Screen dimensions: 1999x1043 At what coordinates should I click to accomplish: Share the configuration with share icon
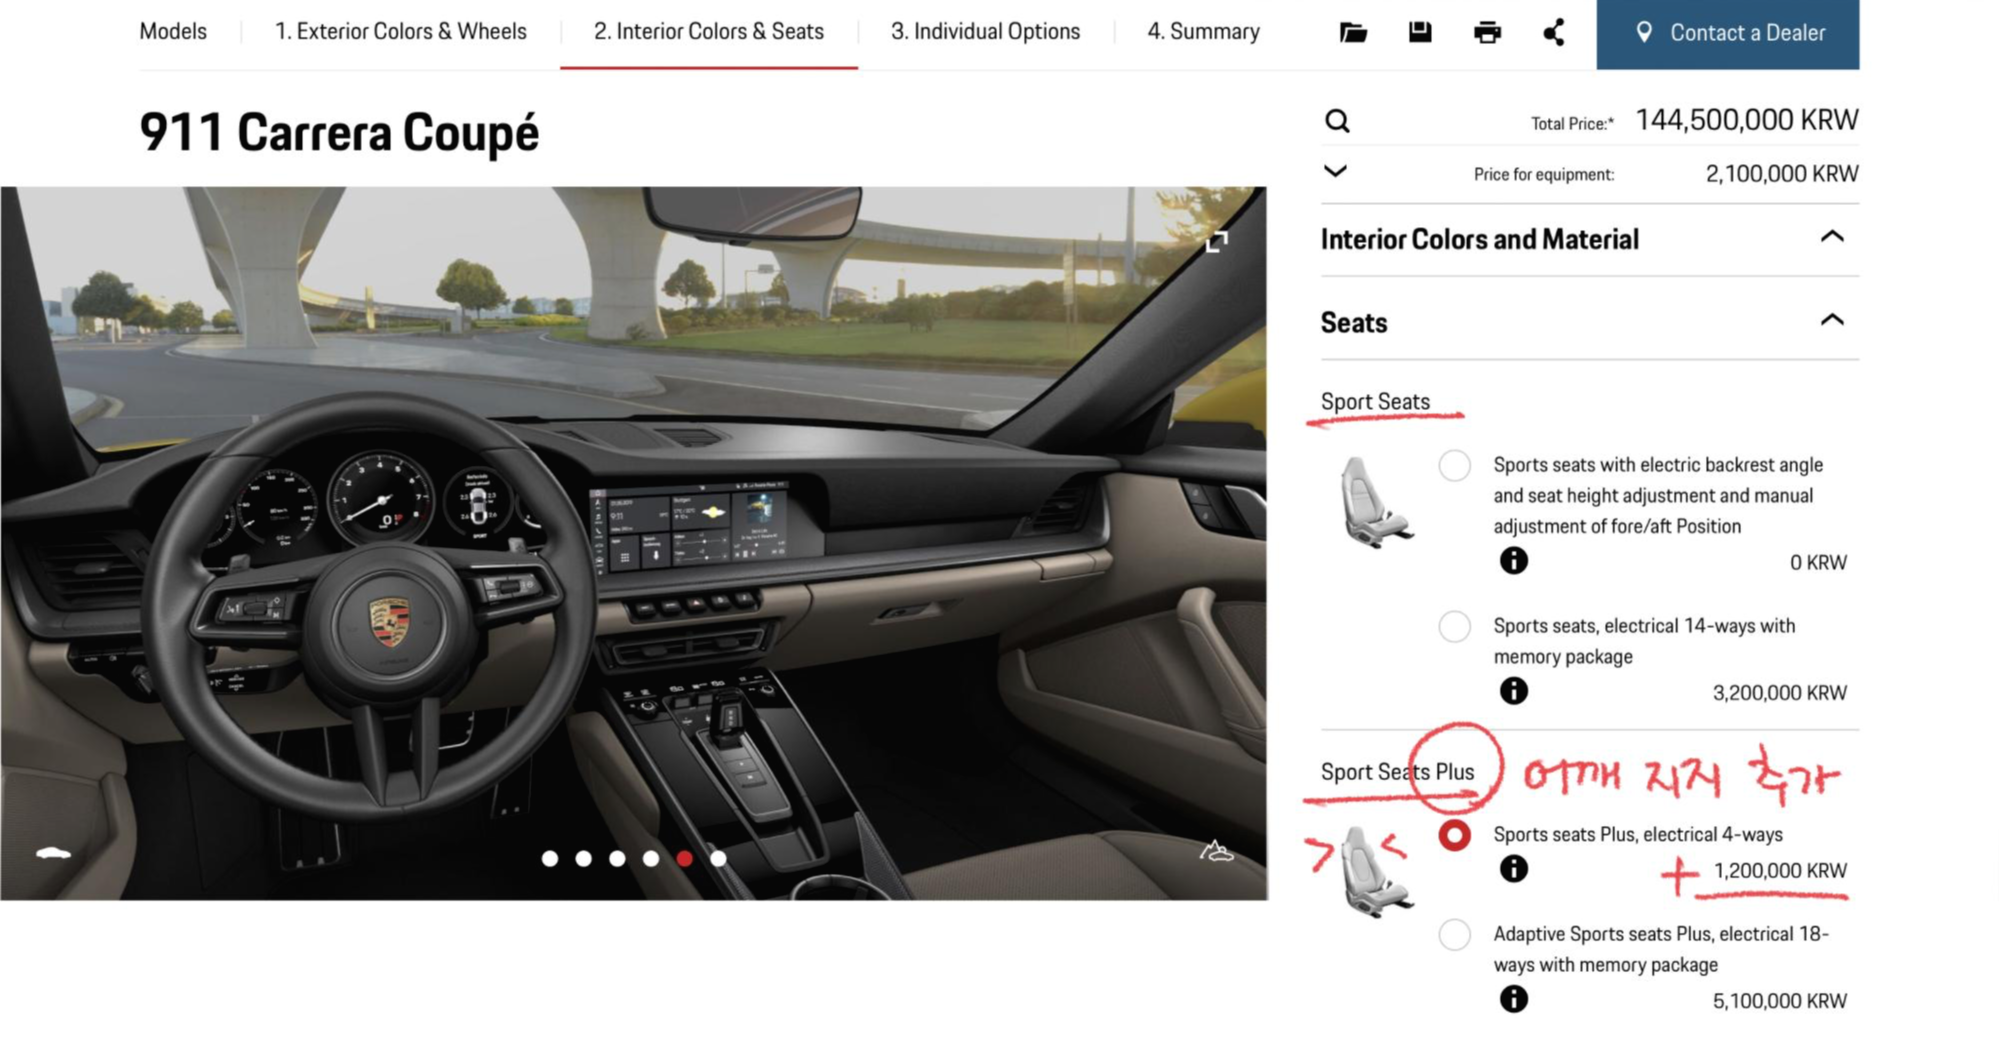[1554, 32]
